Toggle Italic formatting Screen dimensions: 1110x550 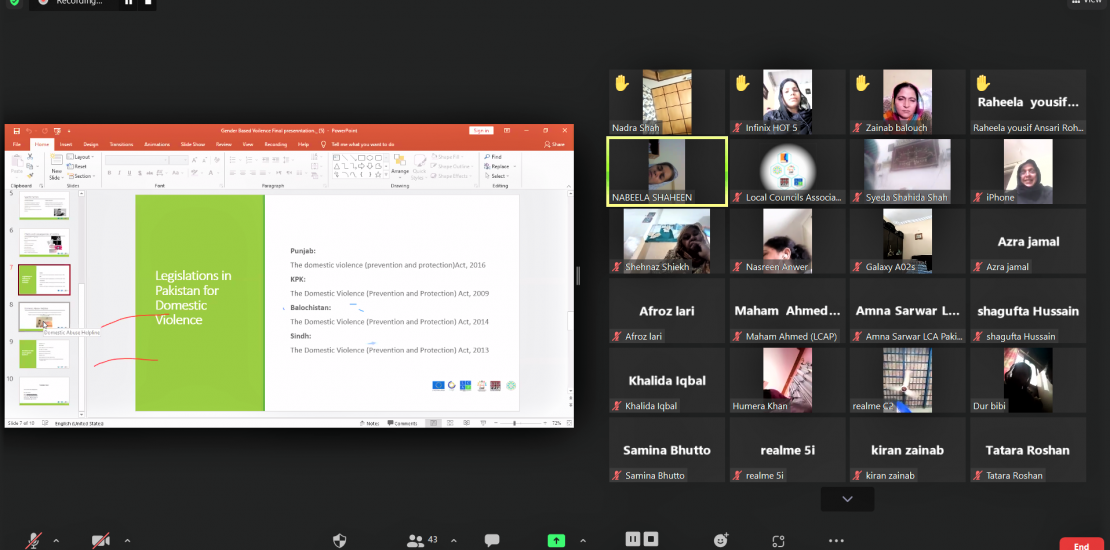[x=120, y=173]
